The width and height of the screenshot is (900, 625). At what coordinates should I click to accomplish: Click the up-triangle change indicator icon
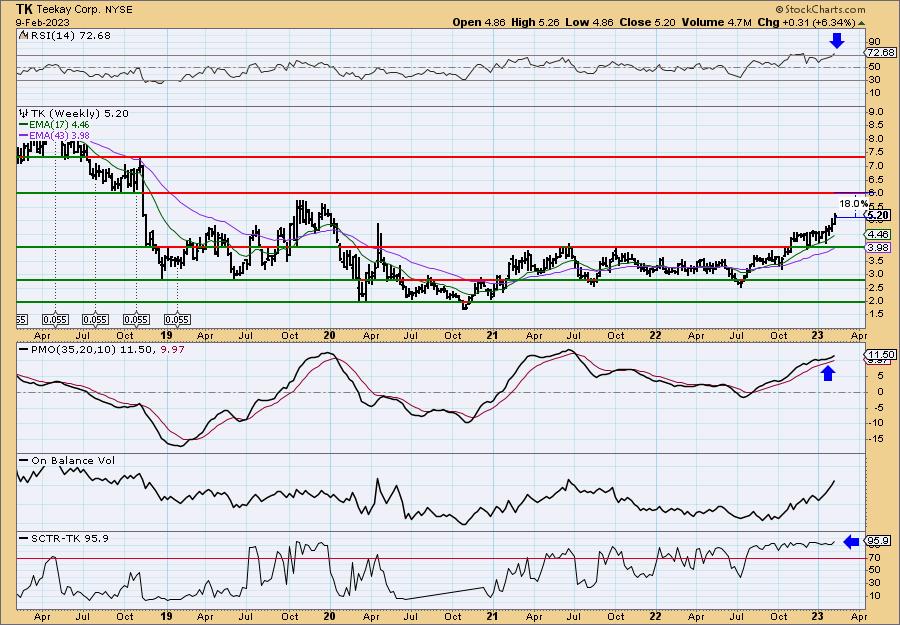(861, 23)
